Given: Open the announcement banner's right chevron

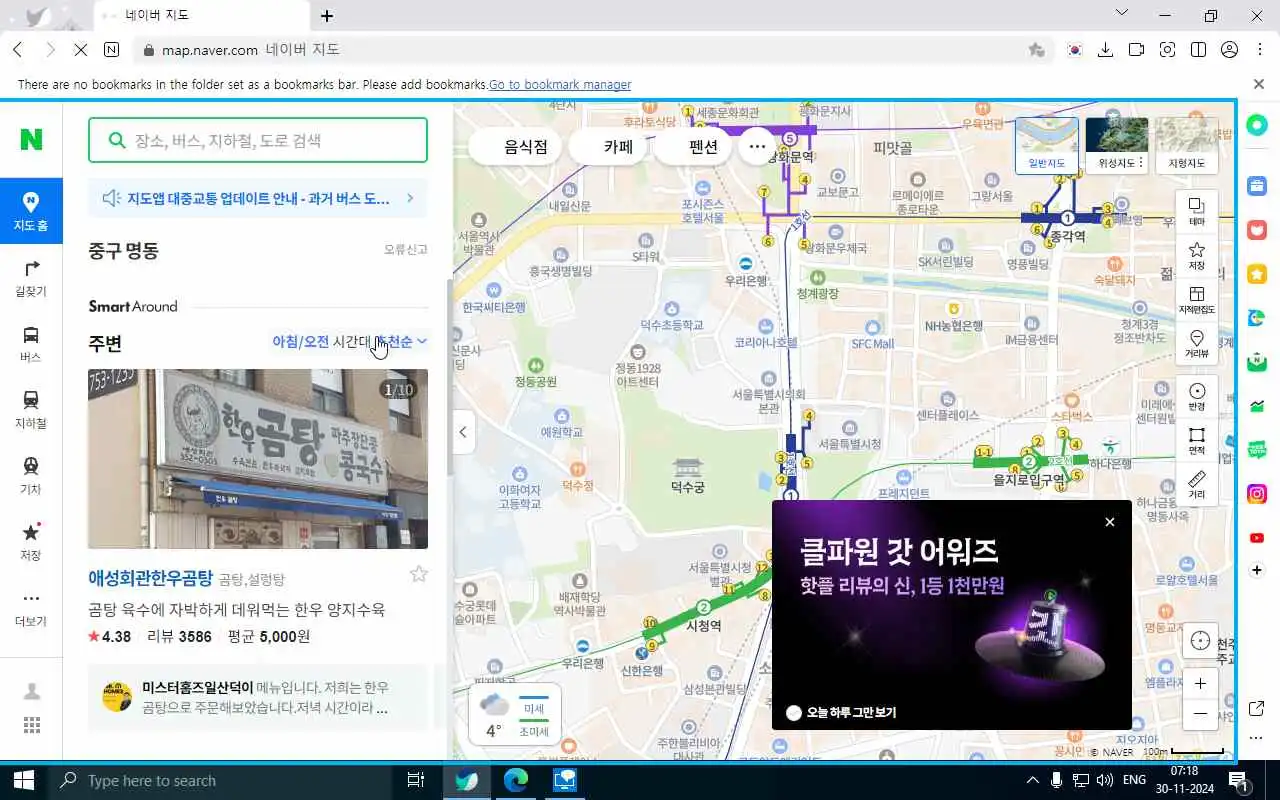Looking at the screenshot, I should [x=410, y=198].
